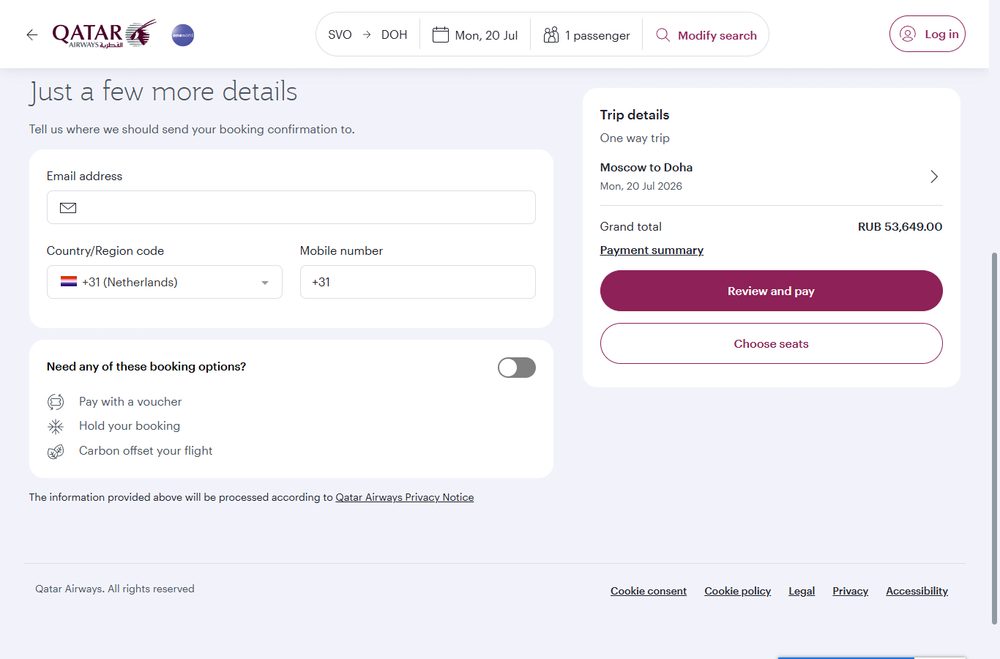Click the magnifier icon for Modify search
Viewport: 1000px width, 659px height.
pyautogui.click(x=663, y=34)
